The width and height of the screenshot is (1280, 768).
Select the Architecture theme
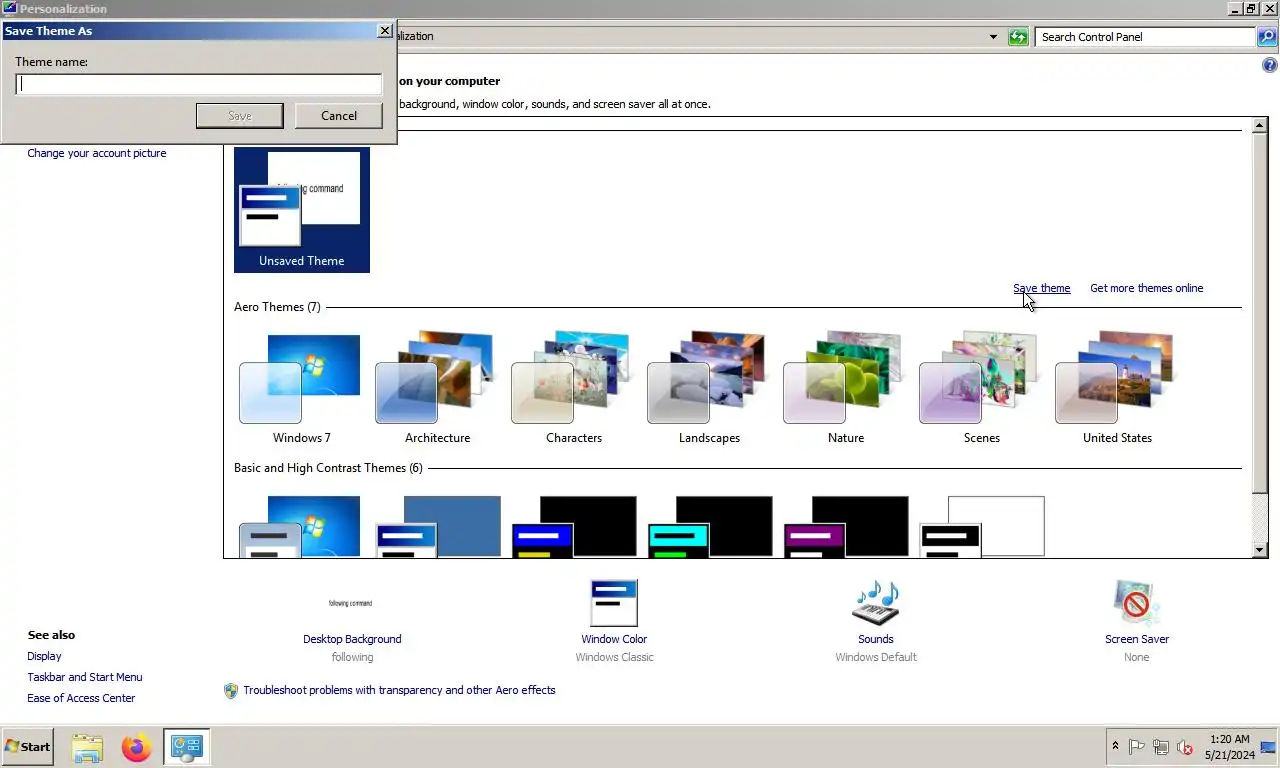click(x=437, y=388)
